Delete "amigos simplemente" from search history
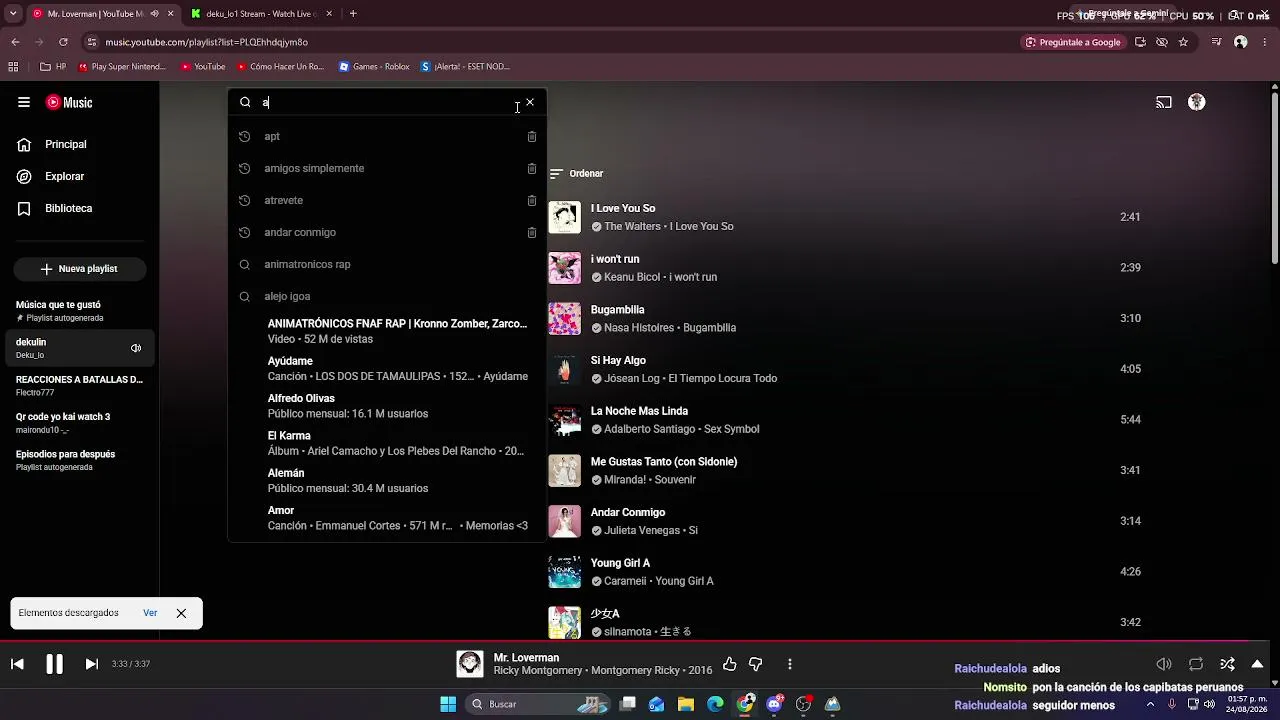1280x720 pixels. (532, 168)
